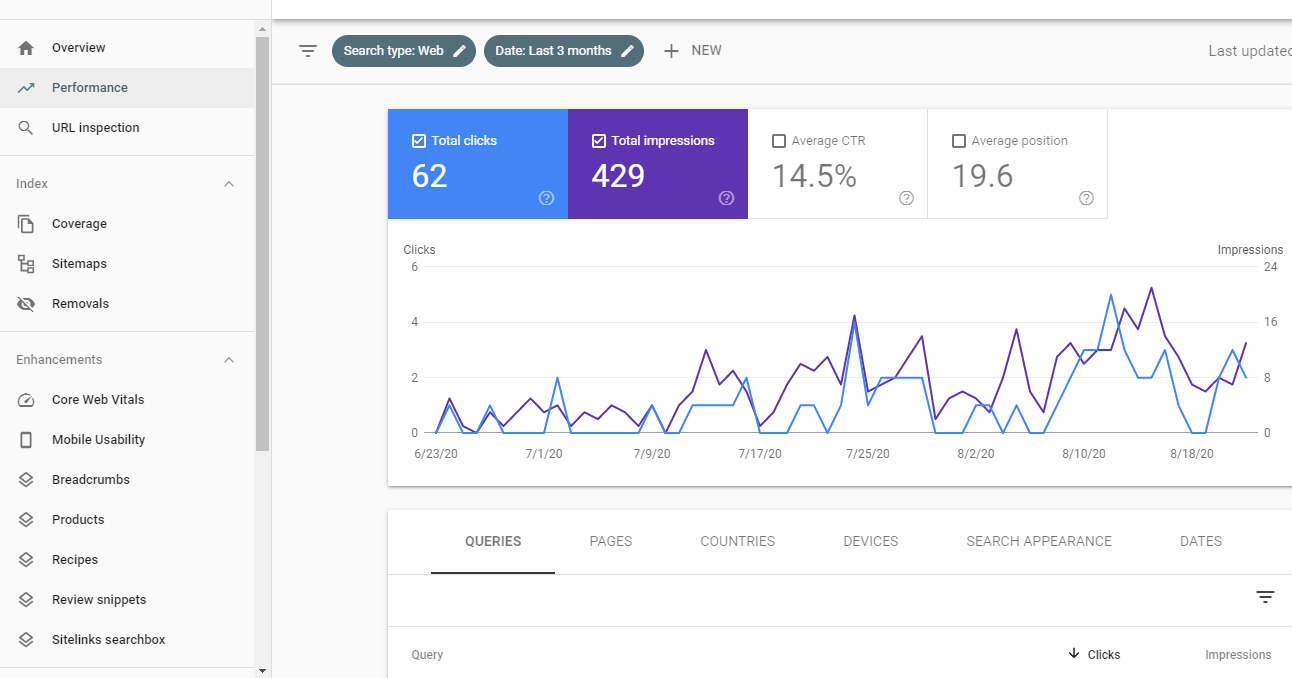
Task: Switch to the Pages tab
Action: click(610, 541)
